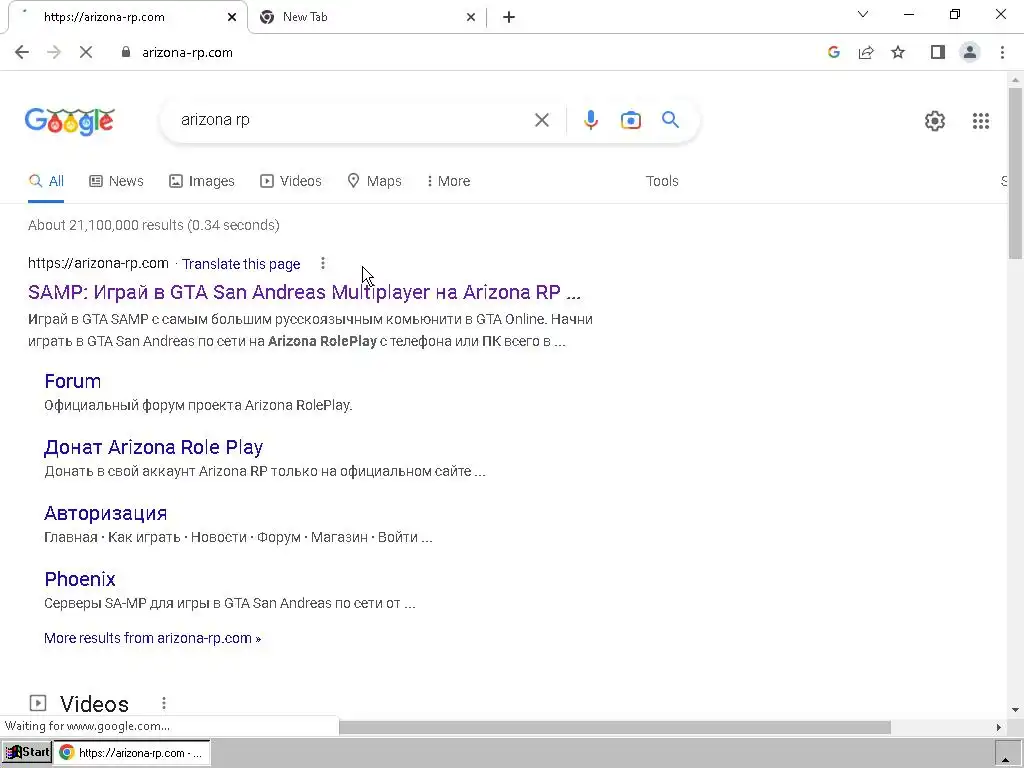Share this page via share icon

tap(866, 52)
